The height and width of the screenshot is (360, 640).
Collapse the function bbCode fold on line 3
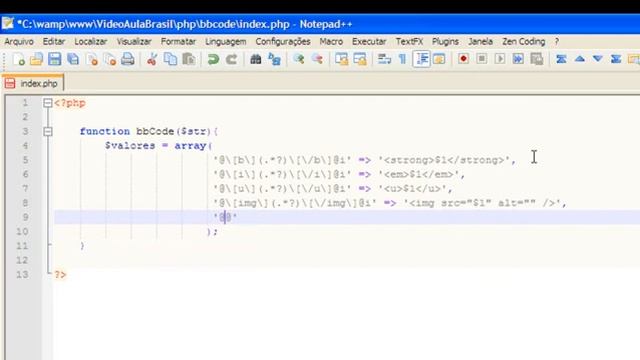click(48, 131)
